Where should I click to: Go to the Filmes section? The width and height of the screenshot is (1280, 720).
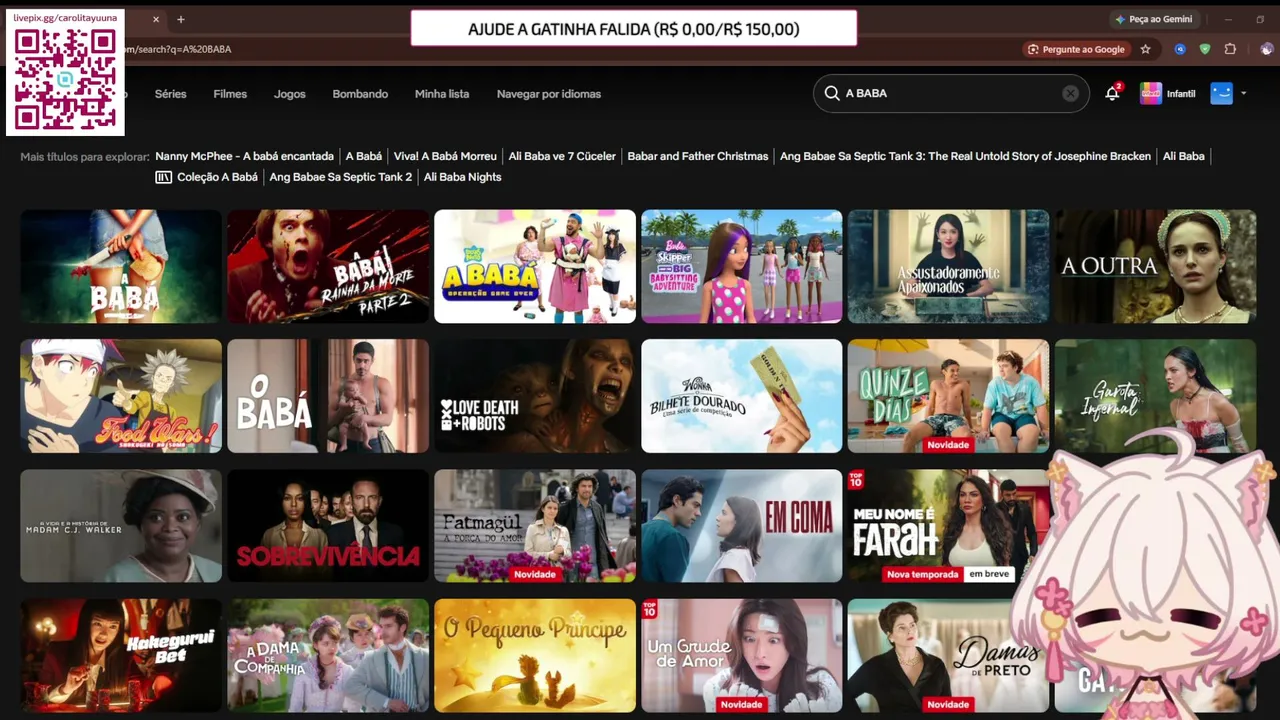[230, 94]
